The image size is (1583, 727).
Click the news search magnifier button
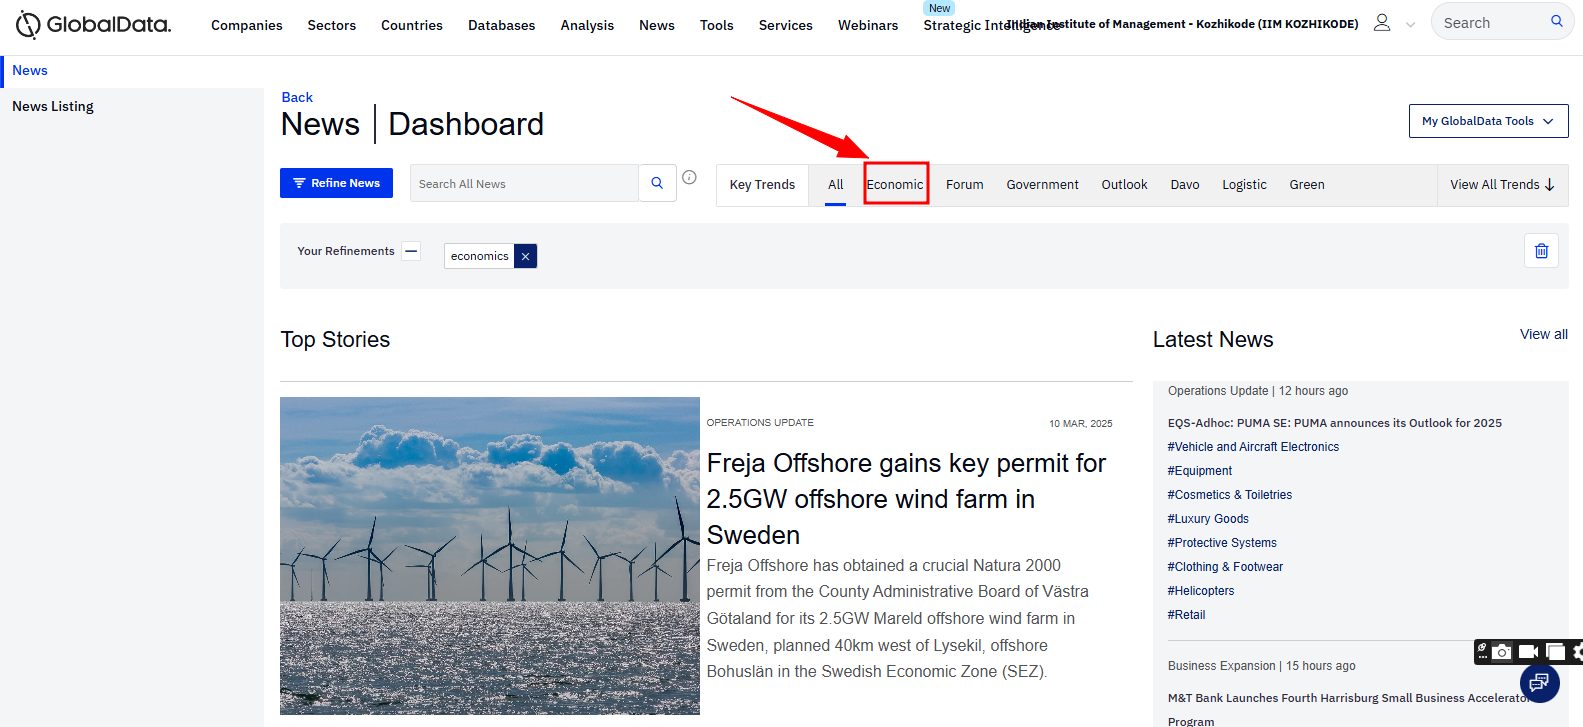657,183
